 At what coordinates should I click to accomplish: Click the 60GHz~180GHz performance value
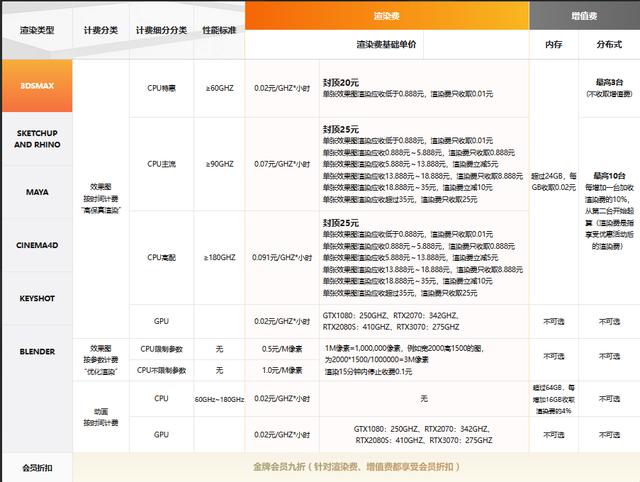pos(219,399)
